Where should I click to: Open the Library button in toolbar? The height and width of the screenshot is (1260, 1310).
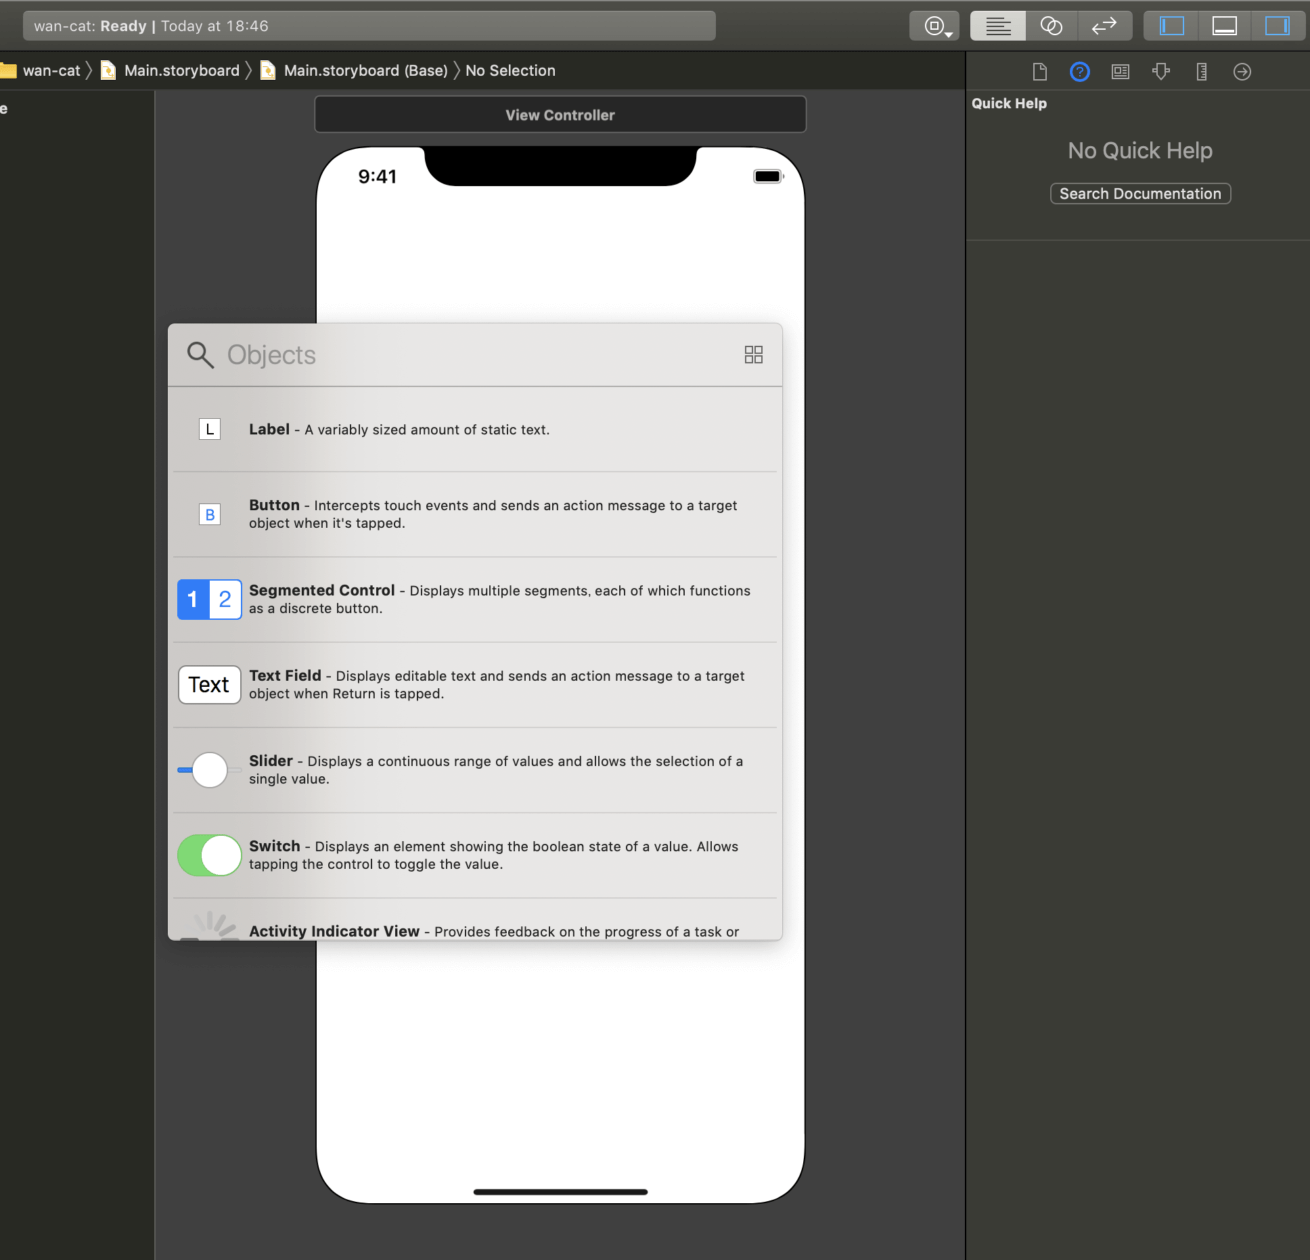pos(934,26)
